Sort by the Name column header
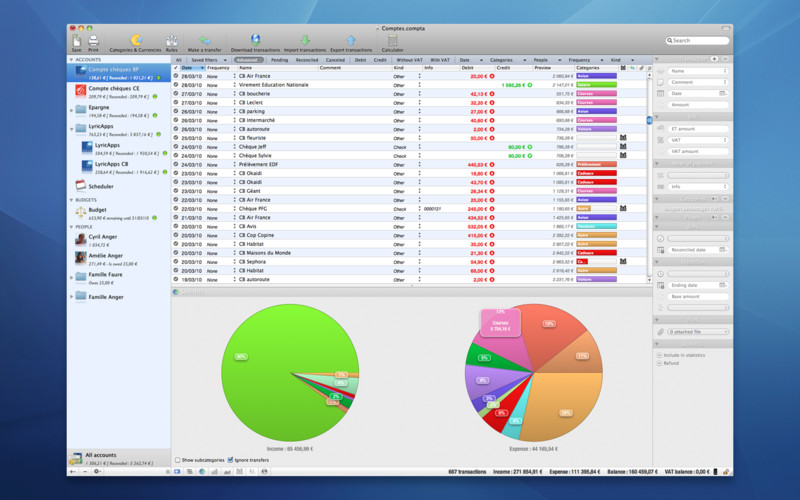Screen dimensions: 800x500 click(278, 68)
